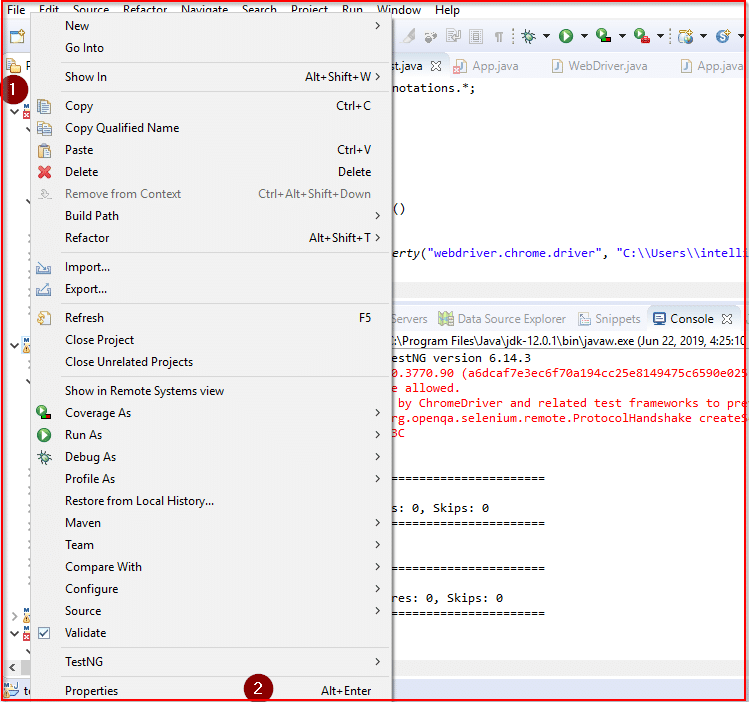The image size is (749, 702).
Task: Open Properties from the context menu
Action: click(211, 691)
